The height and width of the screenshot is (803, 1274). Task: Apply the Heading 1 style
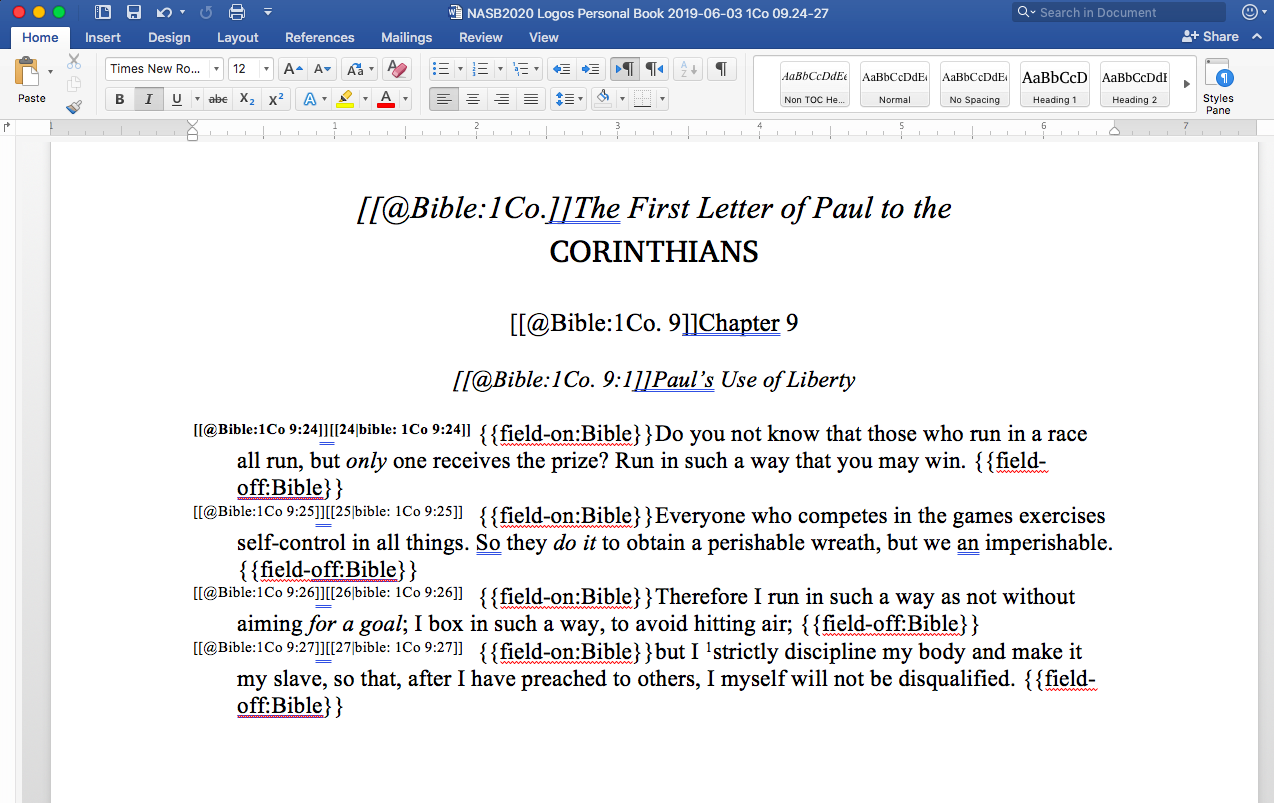(1055, 84)
